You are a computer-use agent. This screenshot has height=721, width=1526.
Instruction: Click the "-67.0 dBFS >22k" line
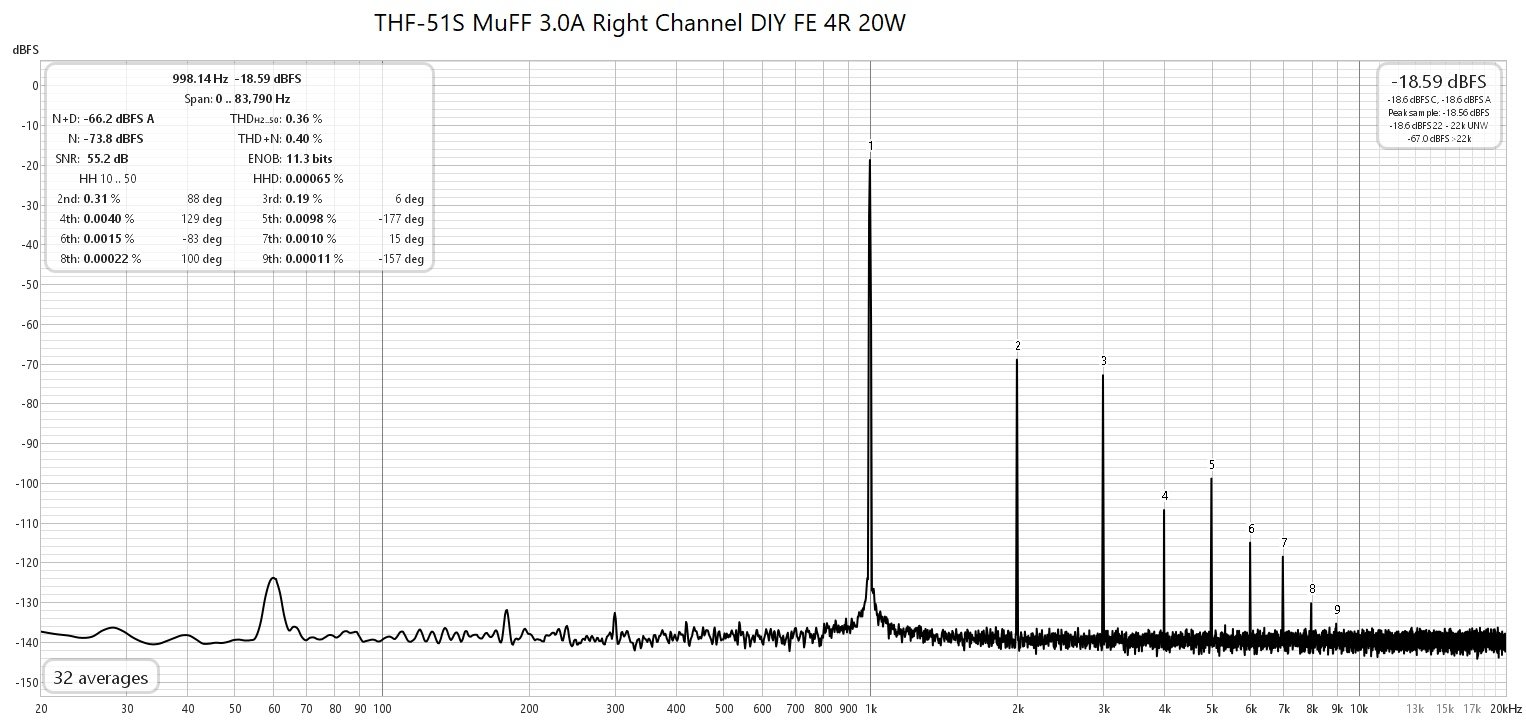pyautogui.click(x=1439, y=138)
